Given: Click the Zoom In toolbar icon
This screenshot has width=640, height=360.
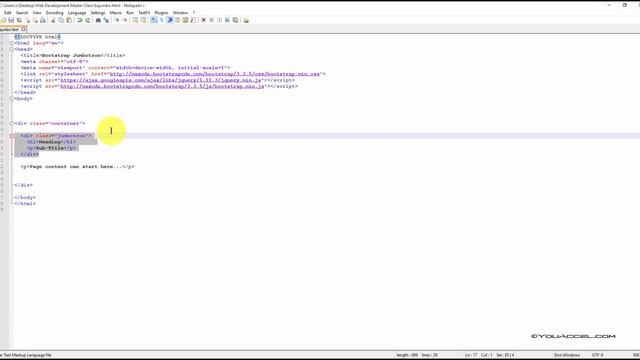Looking at the screenshot, I should pos(117,20).
